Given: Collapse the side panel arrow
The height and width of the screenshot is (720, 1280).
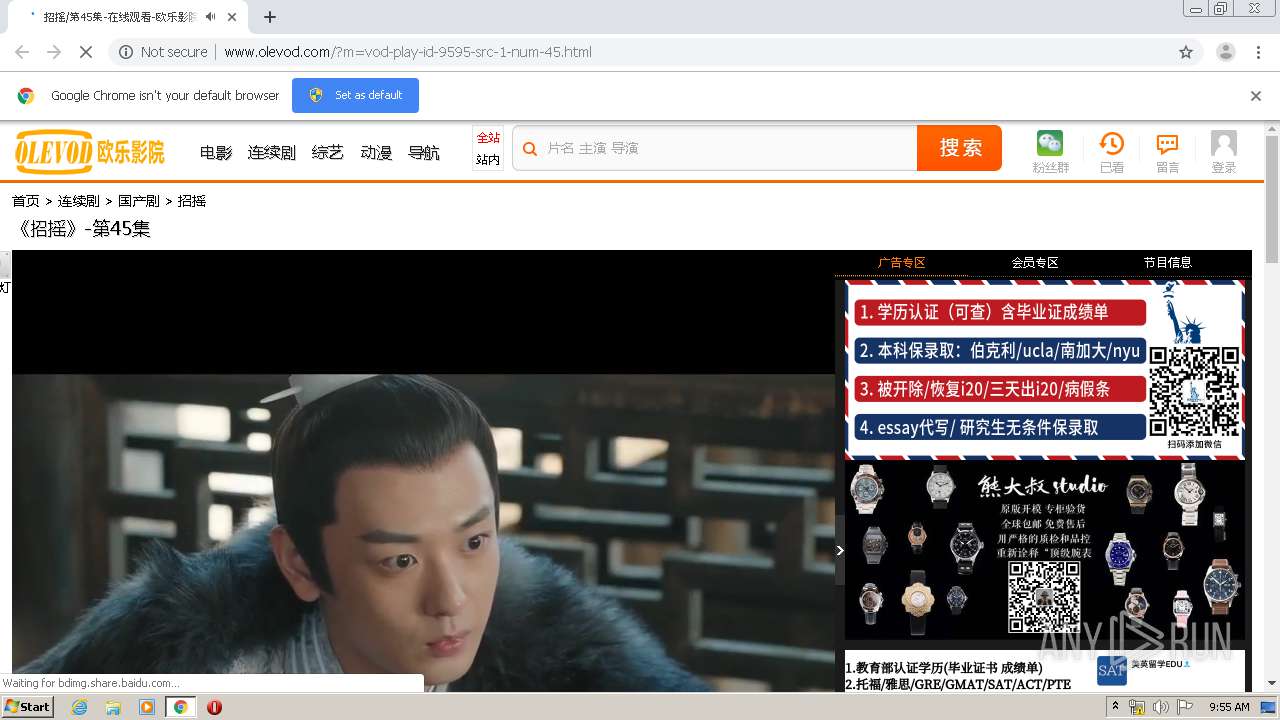Looking at the screenshot, I should pos(840,550).
